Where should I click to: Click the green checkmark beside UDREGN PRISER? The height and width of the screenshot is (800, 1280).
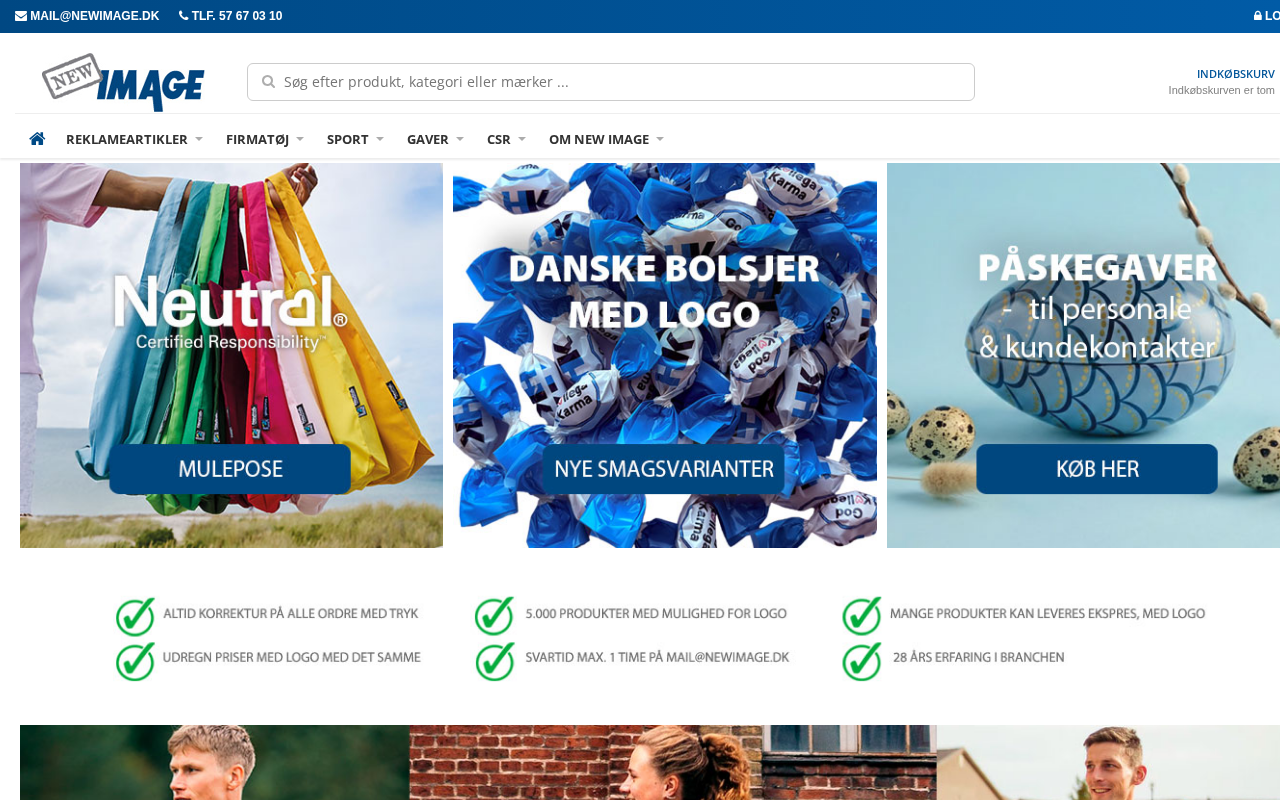(135, 661)
